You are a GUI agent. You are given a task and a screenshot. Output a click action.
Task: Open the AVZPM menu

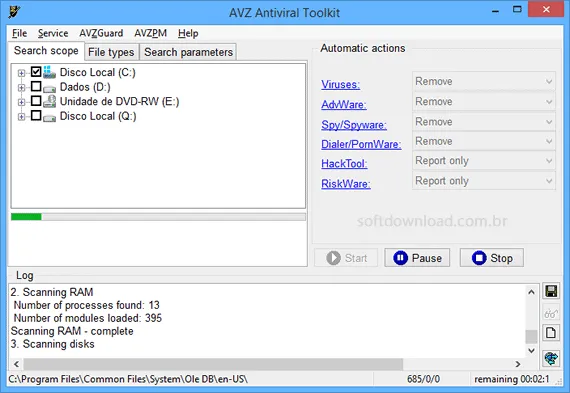click(150, 33)
